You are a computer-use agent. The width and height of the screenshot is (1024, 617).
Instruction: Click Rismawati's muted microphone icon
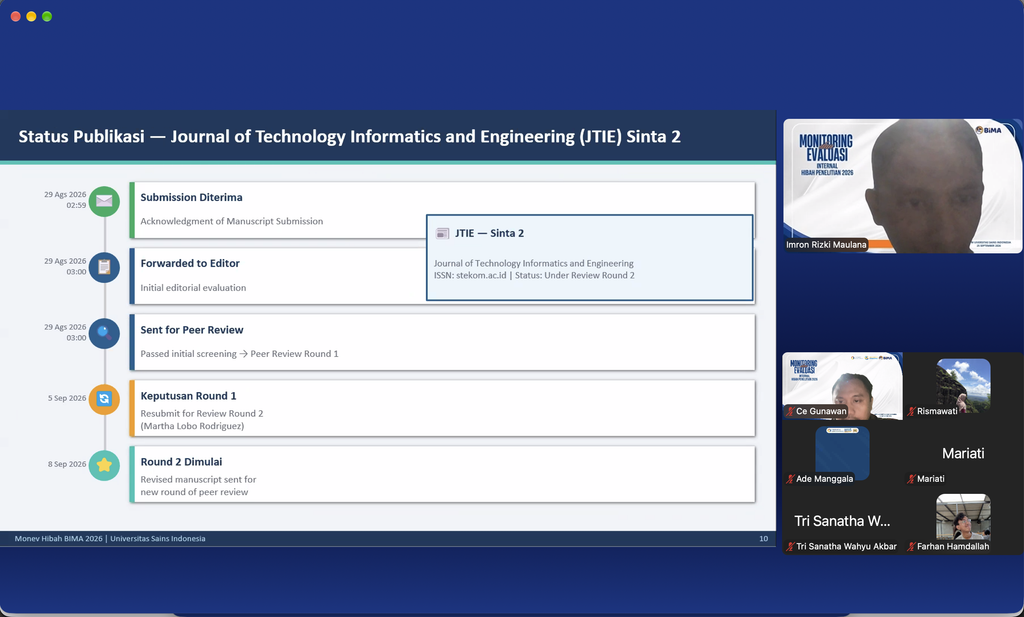[x=911, y=411]
